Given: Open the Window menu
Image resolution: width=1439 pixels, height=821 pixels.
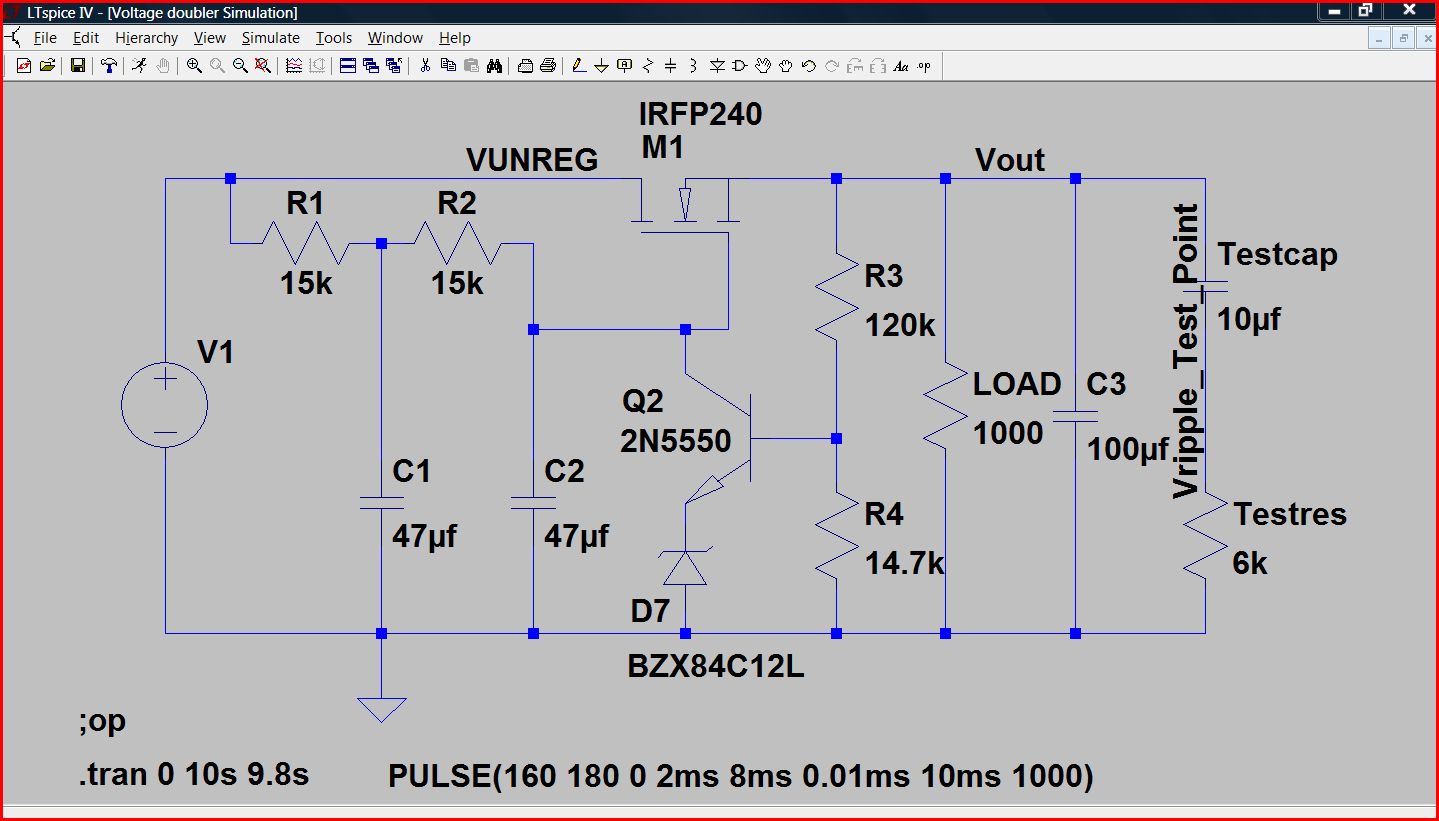Looking at the screenshot, I should point(395,38).
